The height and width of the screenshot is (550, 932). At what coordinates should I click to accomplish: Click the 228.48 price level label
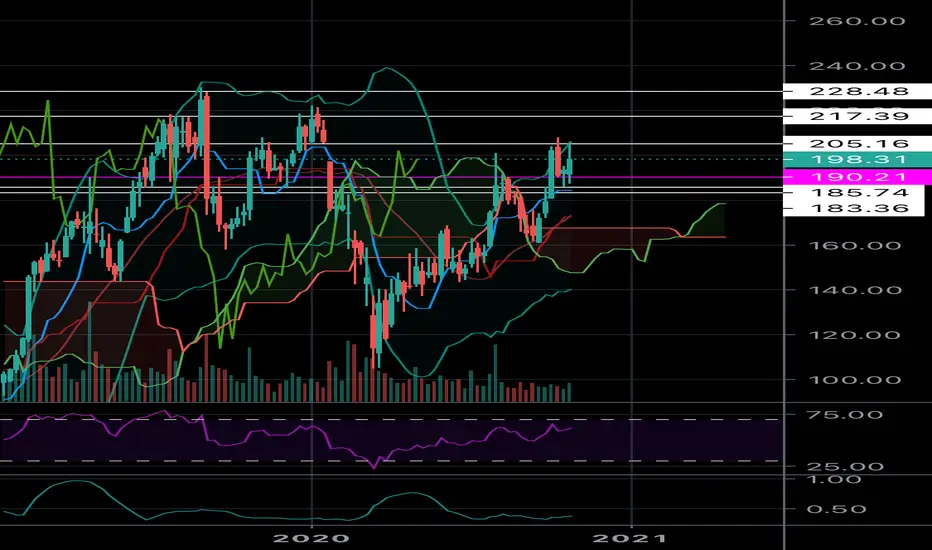pos(858,91)
